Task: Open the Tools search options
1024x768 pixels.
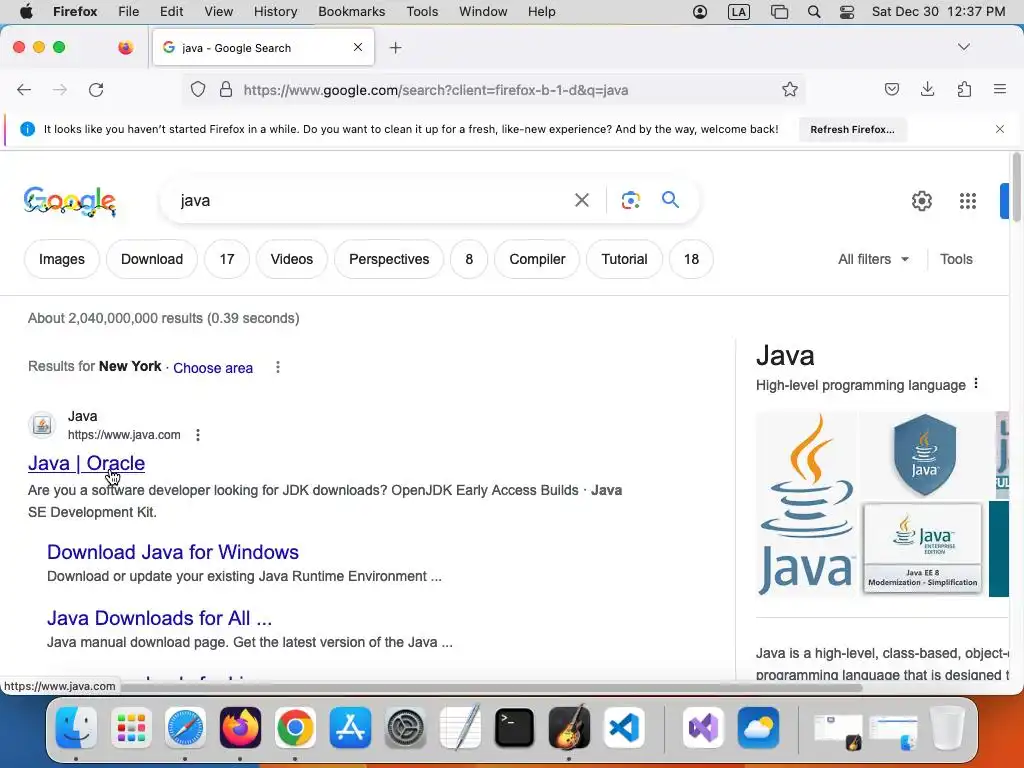Action: (956, 259)
